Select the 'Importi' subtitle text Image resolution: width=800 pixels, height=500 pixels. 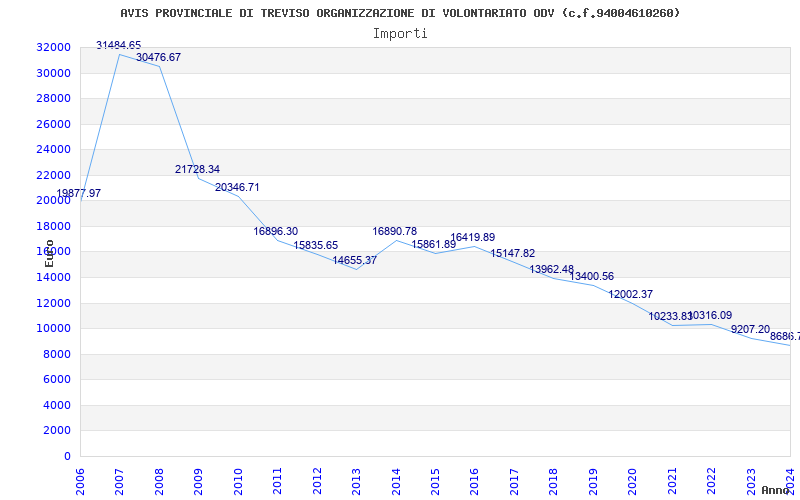click(400, 34)
